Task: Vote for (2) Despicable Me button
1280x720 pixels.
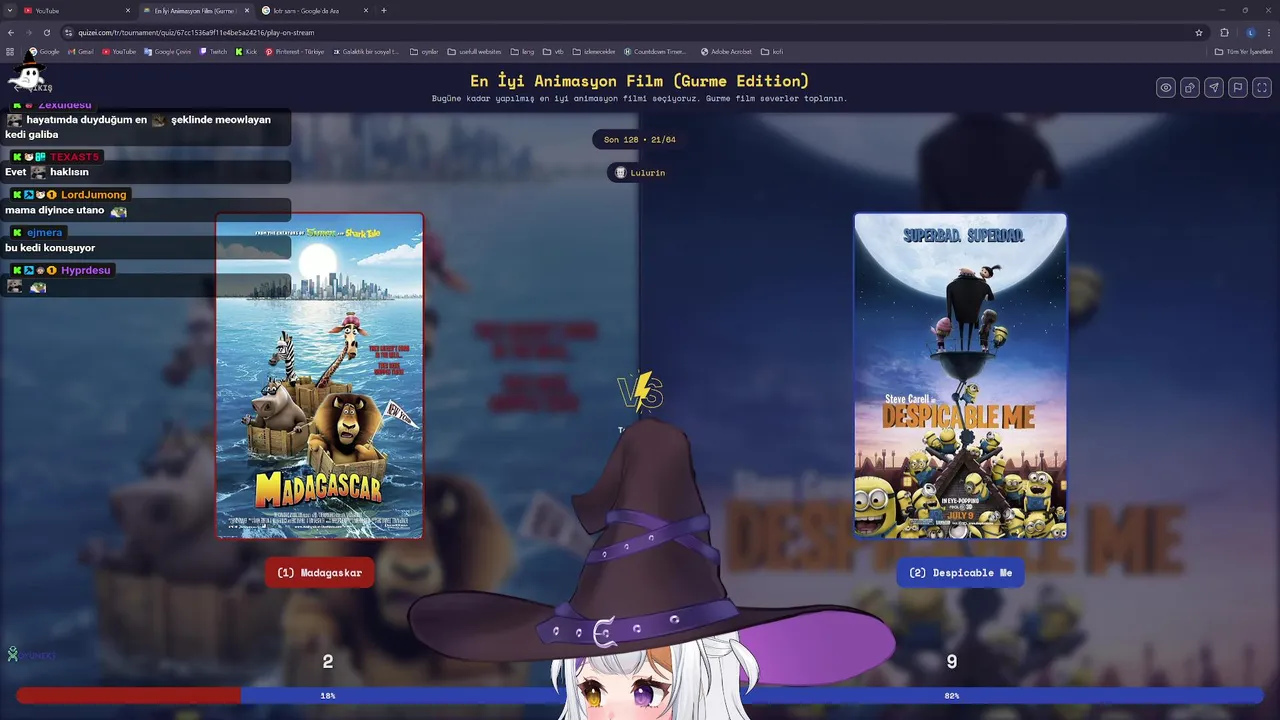Action: (x=960, y=573)
